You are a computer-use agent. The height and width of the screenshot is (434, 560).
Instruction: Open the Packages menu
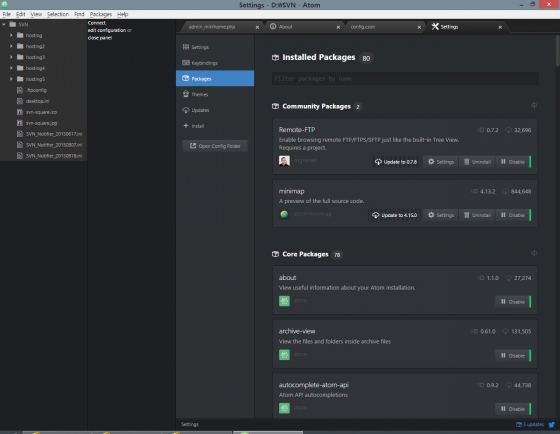(101, 14)
